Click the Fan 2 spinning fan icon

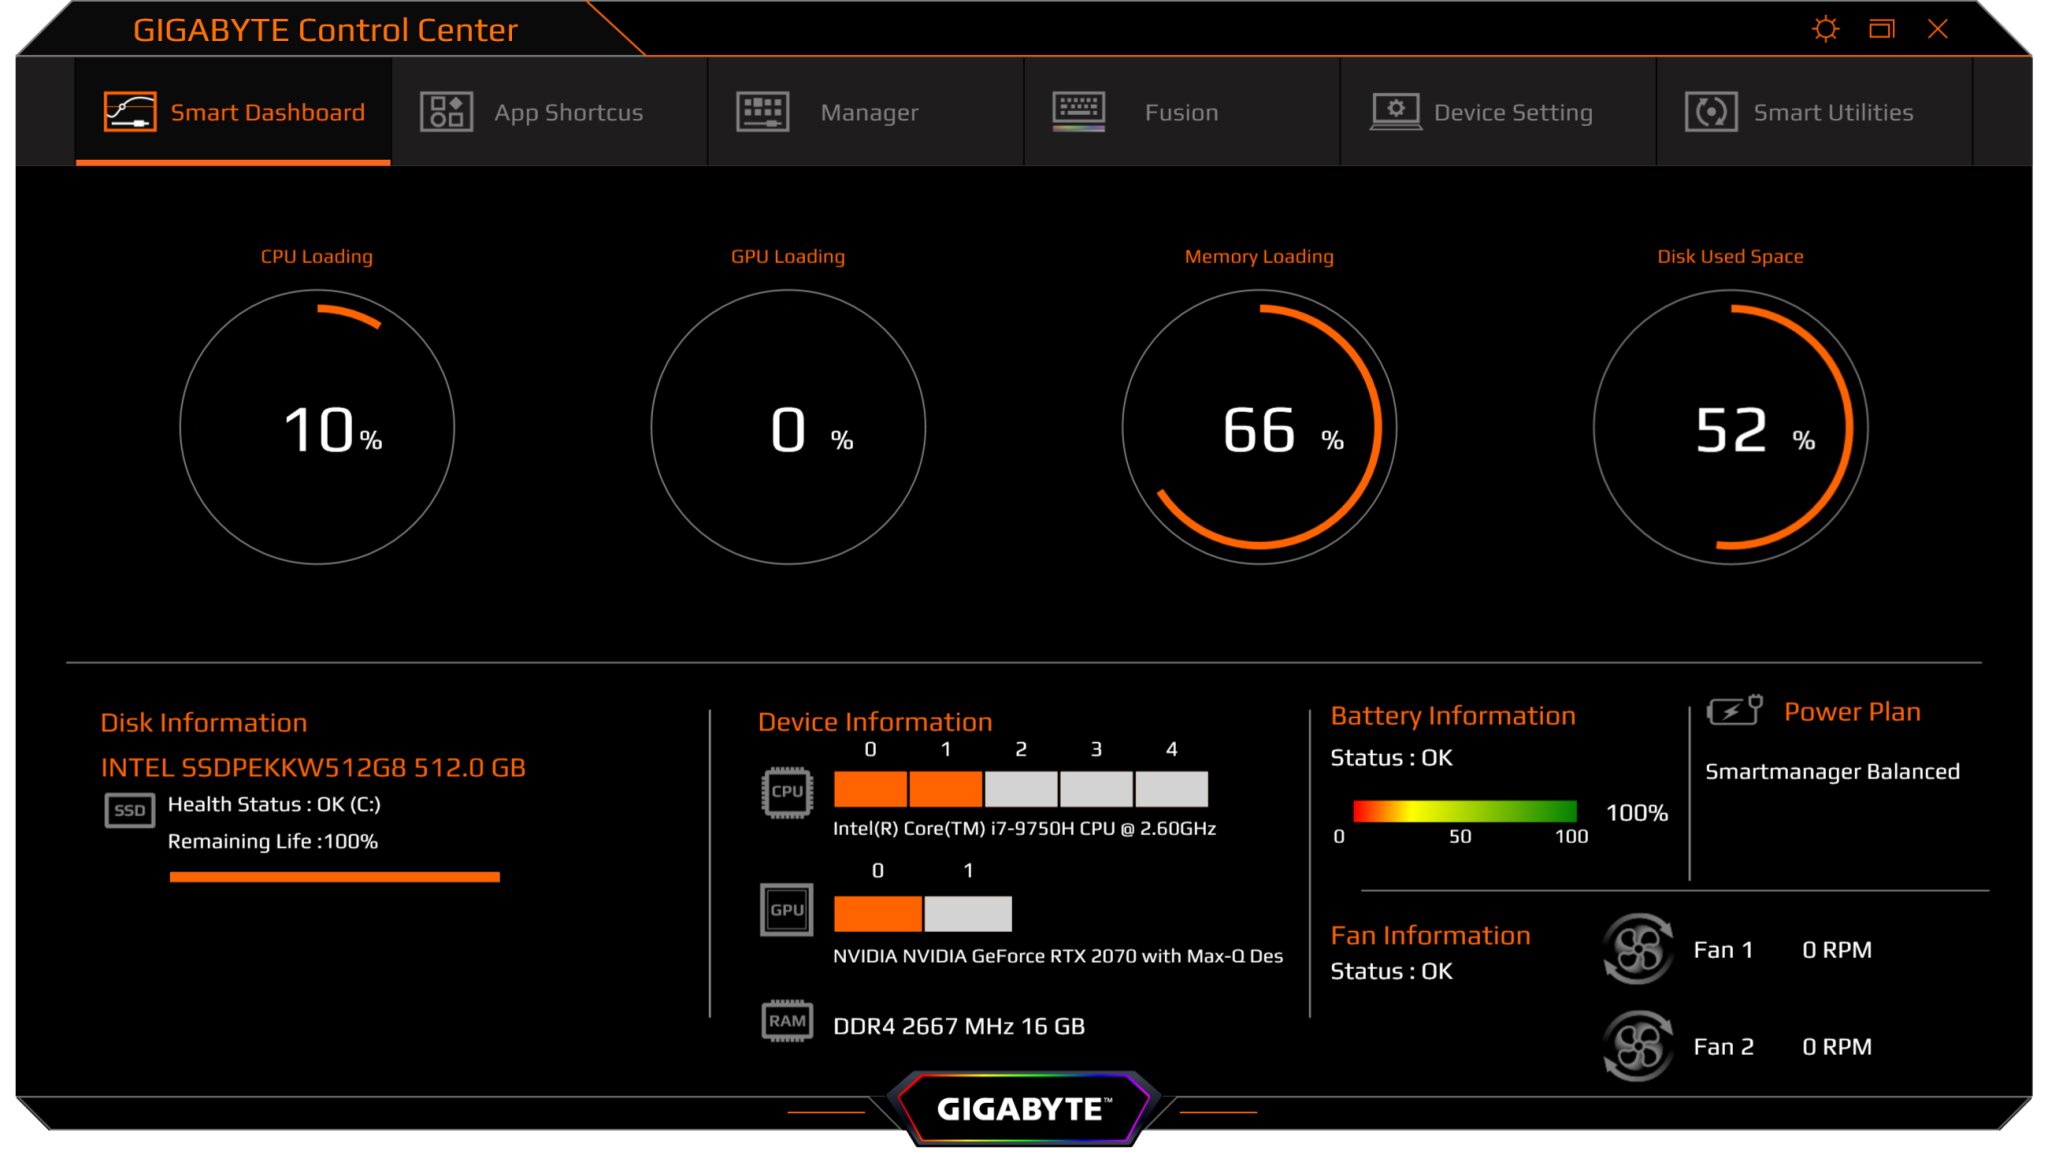[x=1637, y=1045]
